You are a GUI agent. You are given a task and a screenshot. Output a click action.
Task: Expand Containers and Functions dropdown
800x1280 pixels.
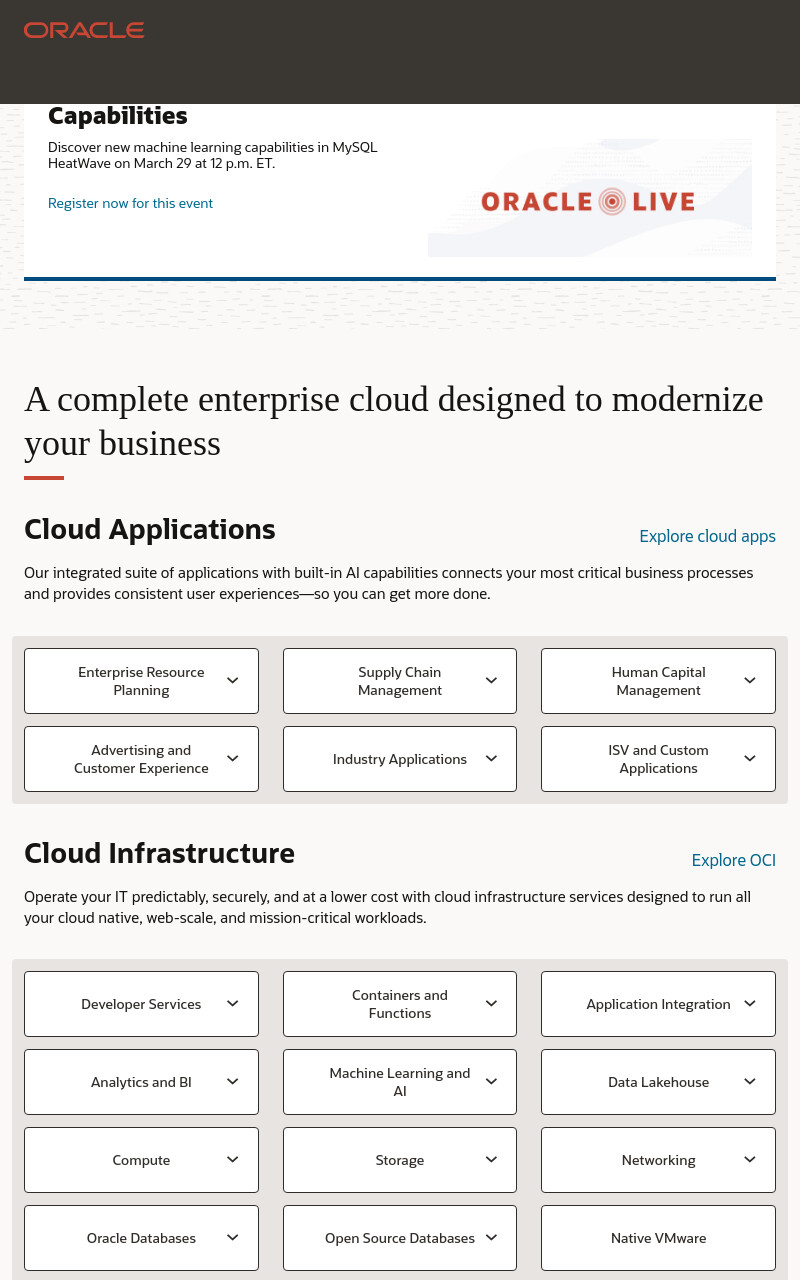point(400,1004)
